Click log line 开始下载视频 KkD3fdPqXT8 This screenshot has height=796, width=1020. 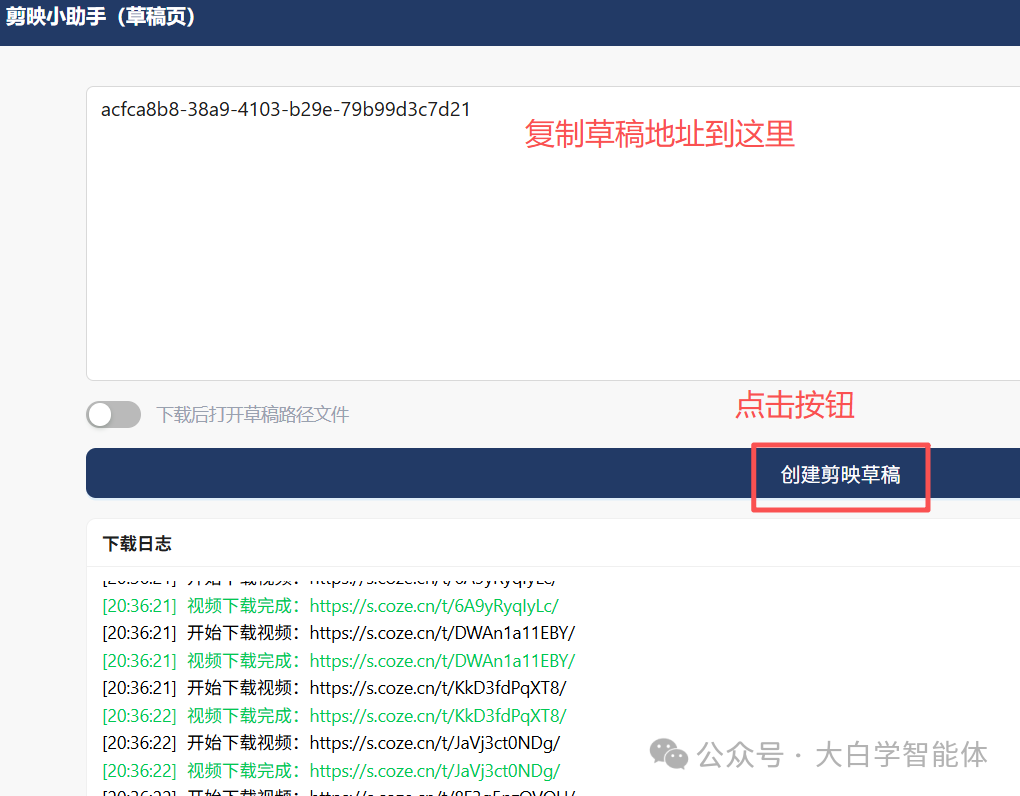334,688
